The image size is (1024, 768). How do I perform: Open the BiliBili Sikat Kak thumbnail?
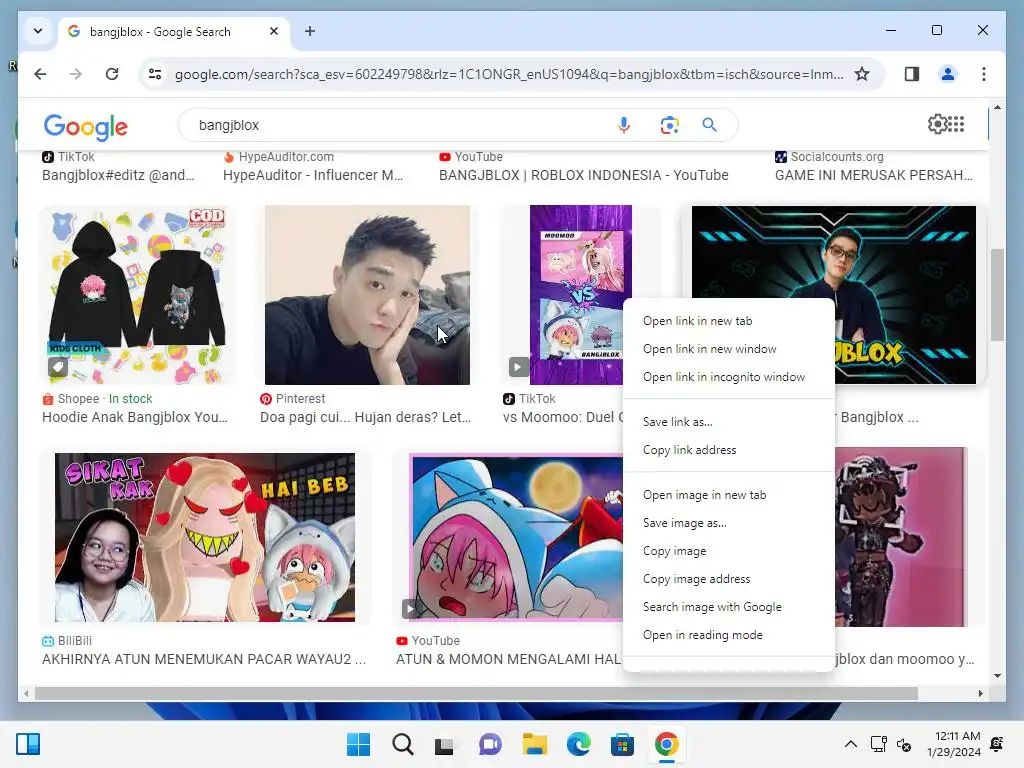pos(204,537)
